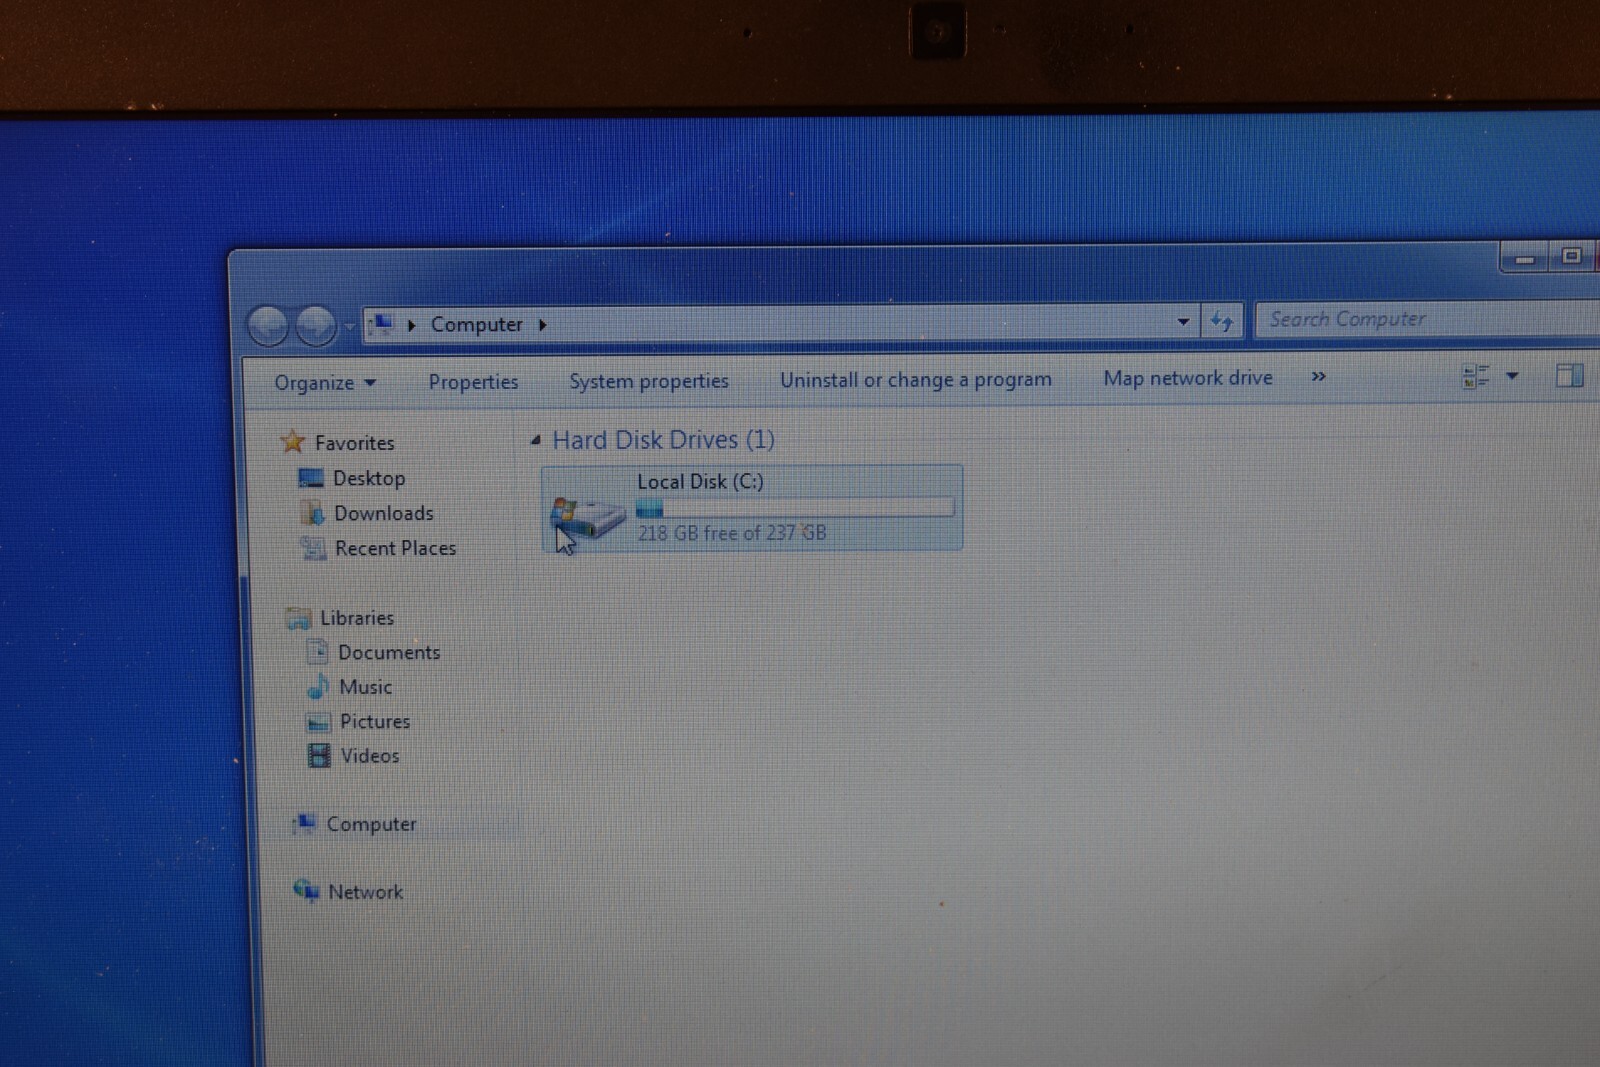Screen dimensions: 1600x1067
Task: Click the Documents library icon
Action: [x=316, y=652]
